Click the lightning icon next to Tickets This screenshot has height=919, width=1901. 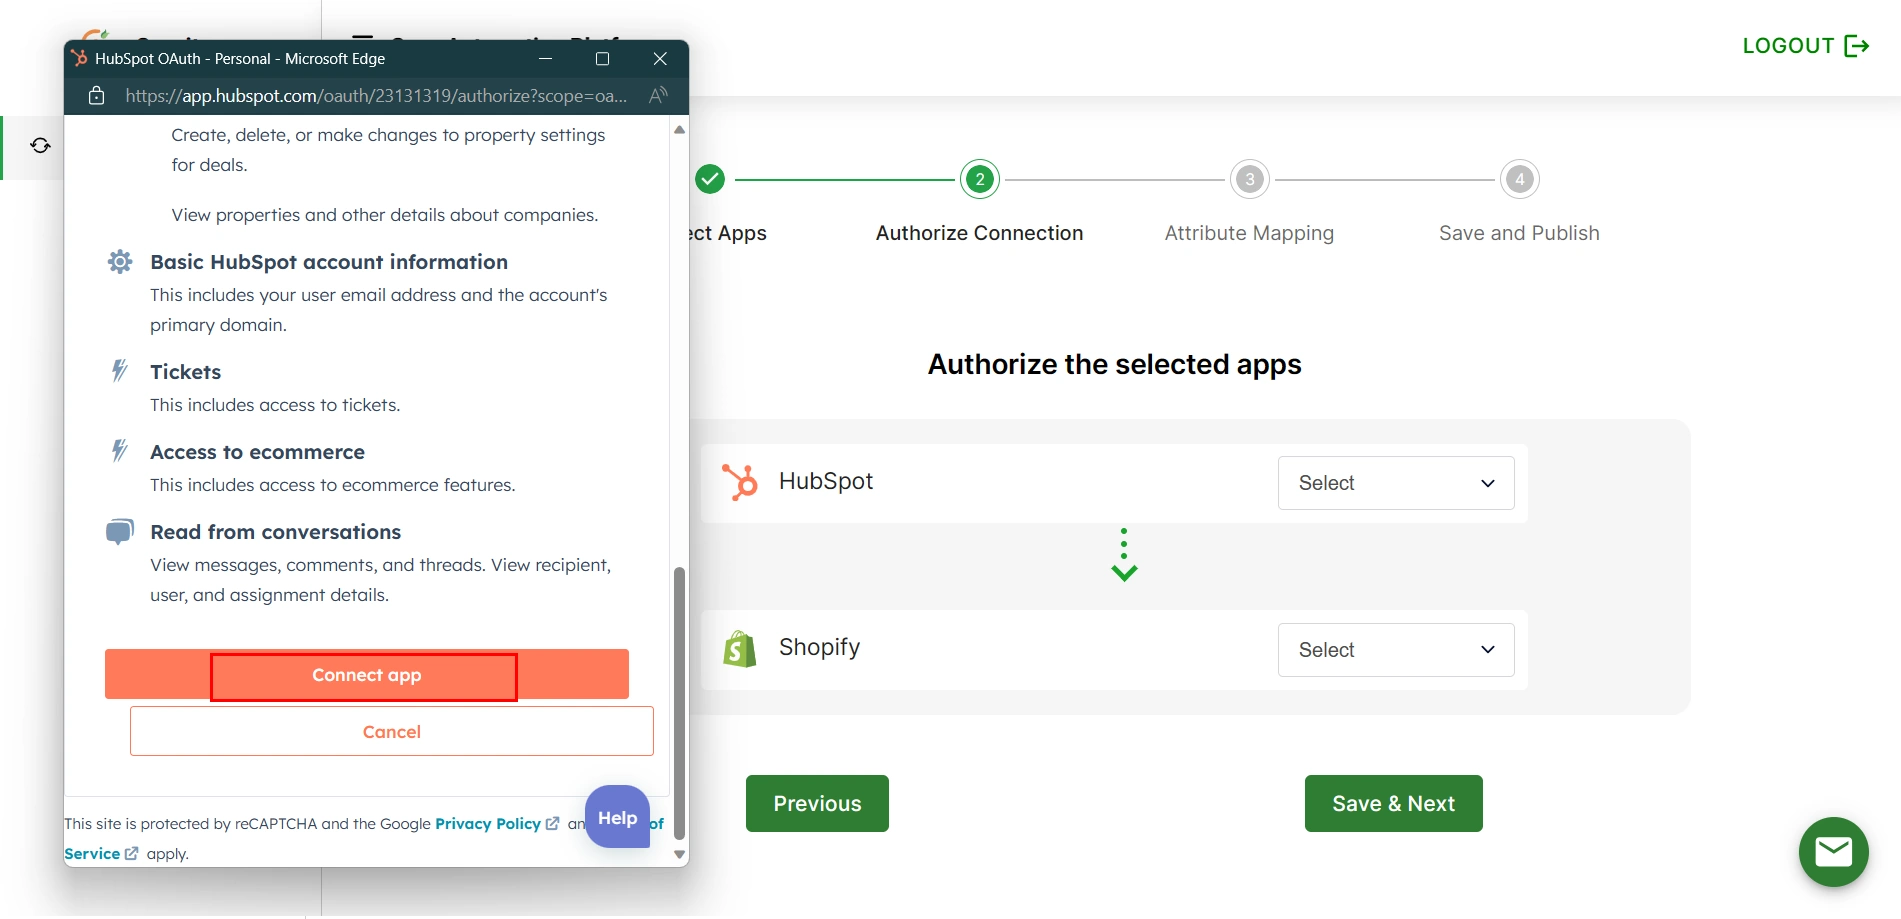(x=119, y=371)
